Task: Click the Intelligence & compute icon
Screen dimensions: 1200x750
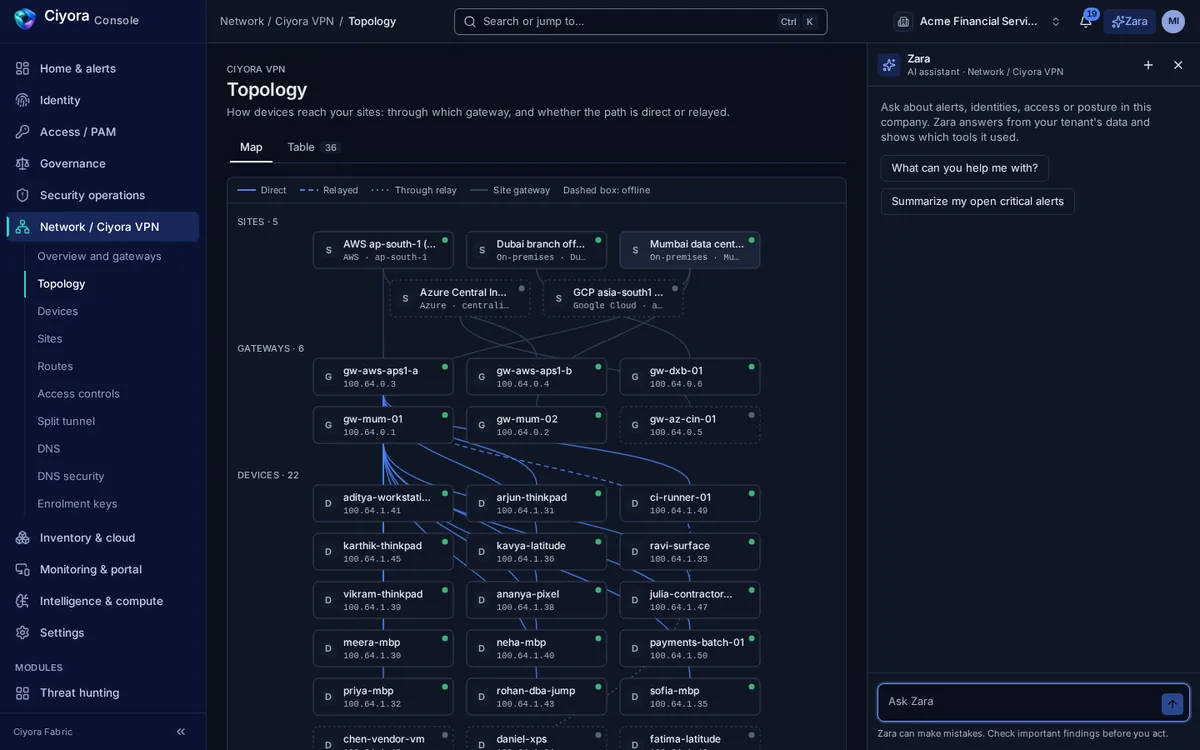Action: click(x=23, y=601)
